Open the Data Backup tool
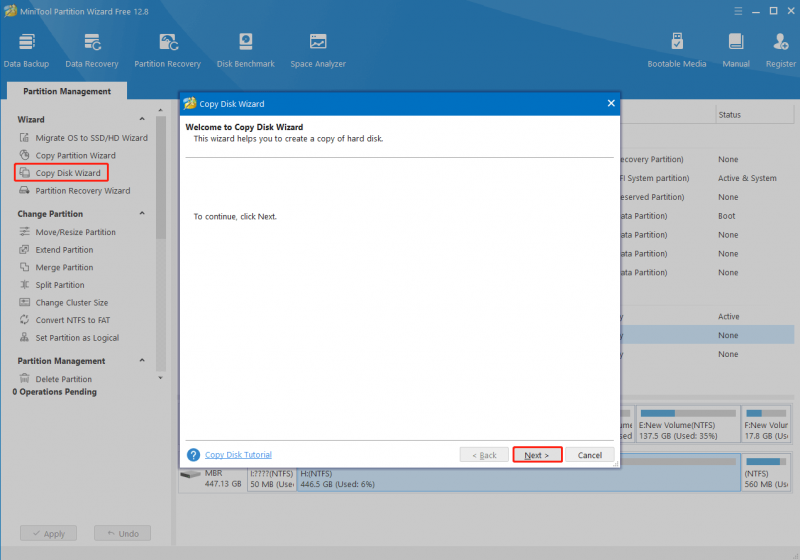Viewport: 800px width, 560px height. click(x=27, y=50)
